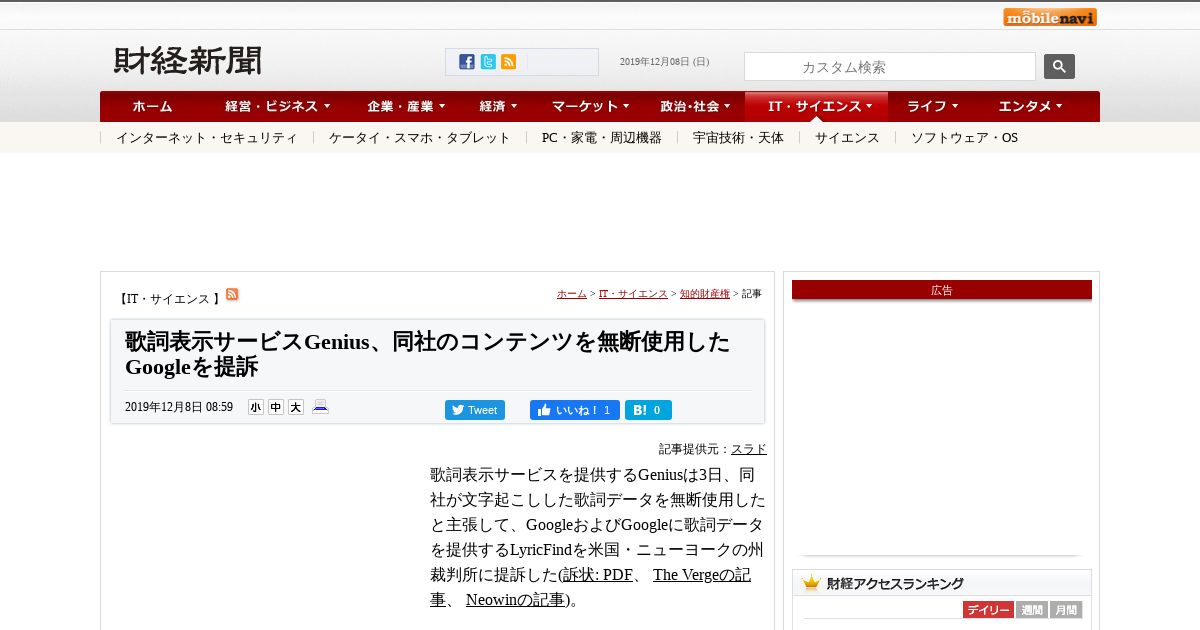Open the Twitter icon in the header

(488, 62)
